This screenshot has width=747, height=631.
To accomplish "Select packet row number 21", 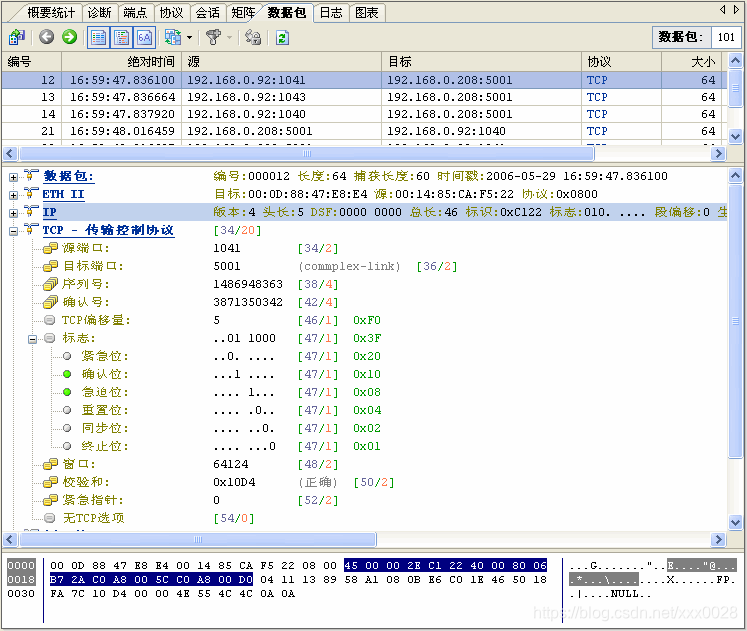I will pos(364,131).
